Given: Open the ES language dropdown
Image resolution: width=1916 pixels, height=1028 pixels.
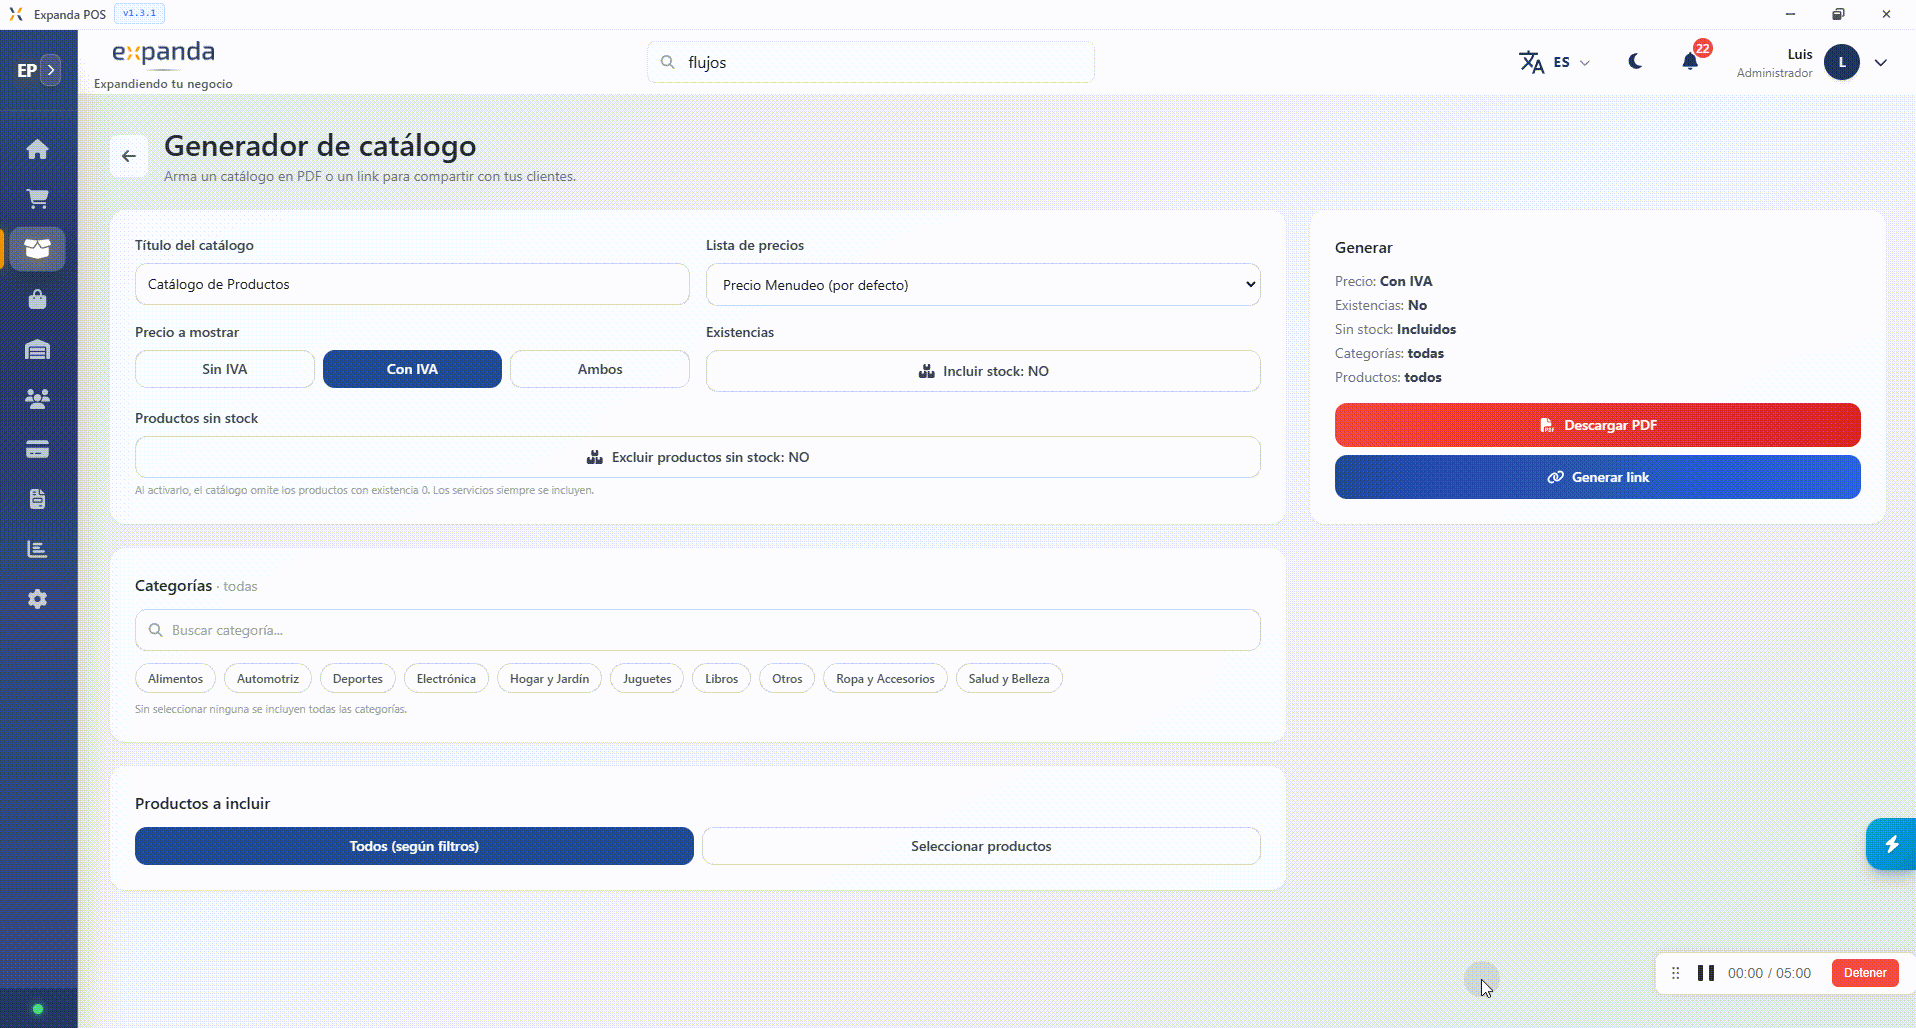Looking at the screenshot, I should point(1571,62).
